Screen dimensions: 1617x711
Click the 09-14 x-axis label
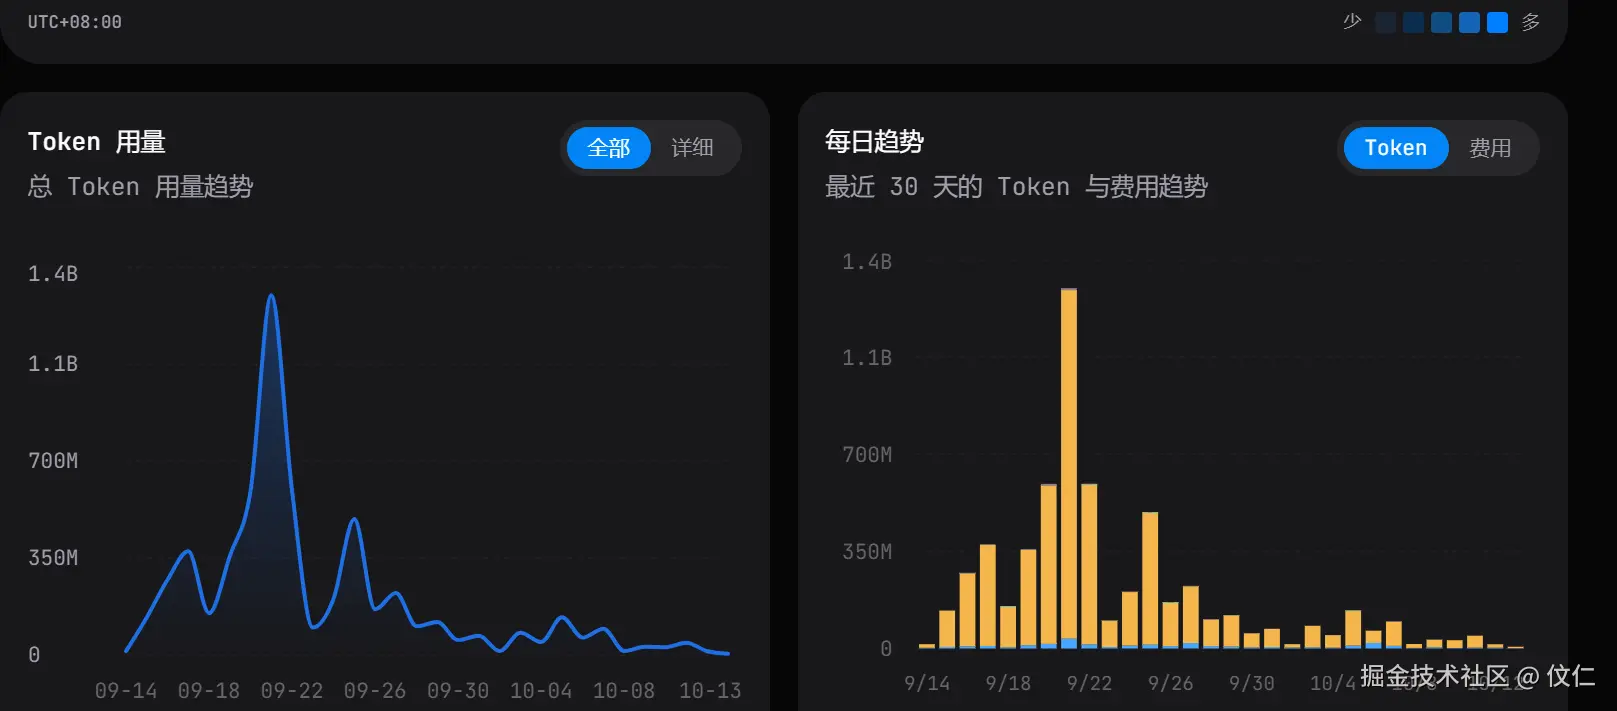tap(126, 691)
